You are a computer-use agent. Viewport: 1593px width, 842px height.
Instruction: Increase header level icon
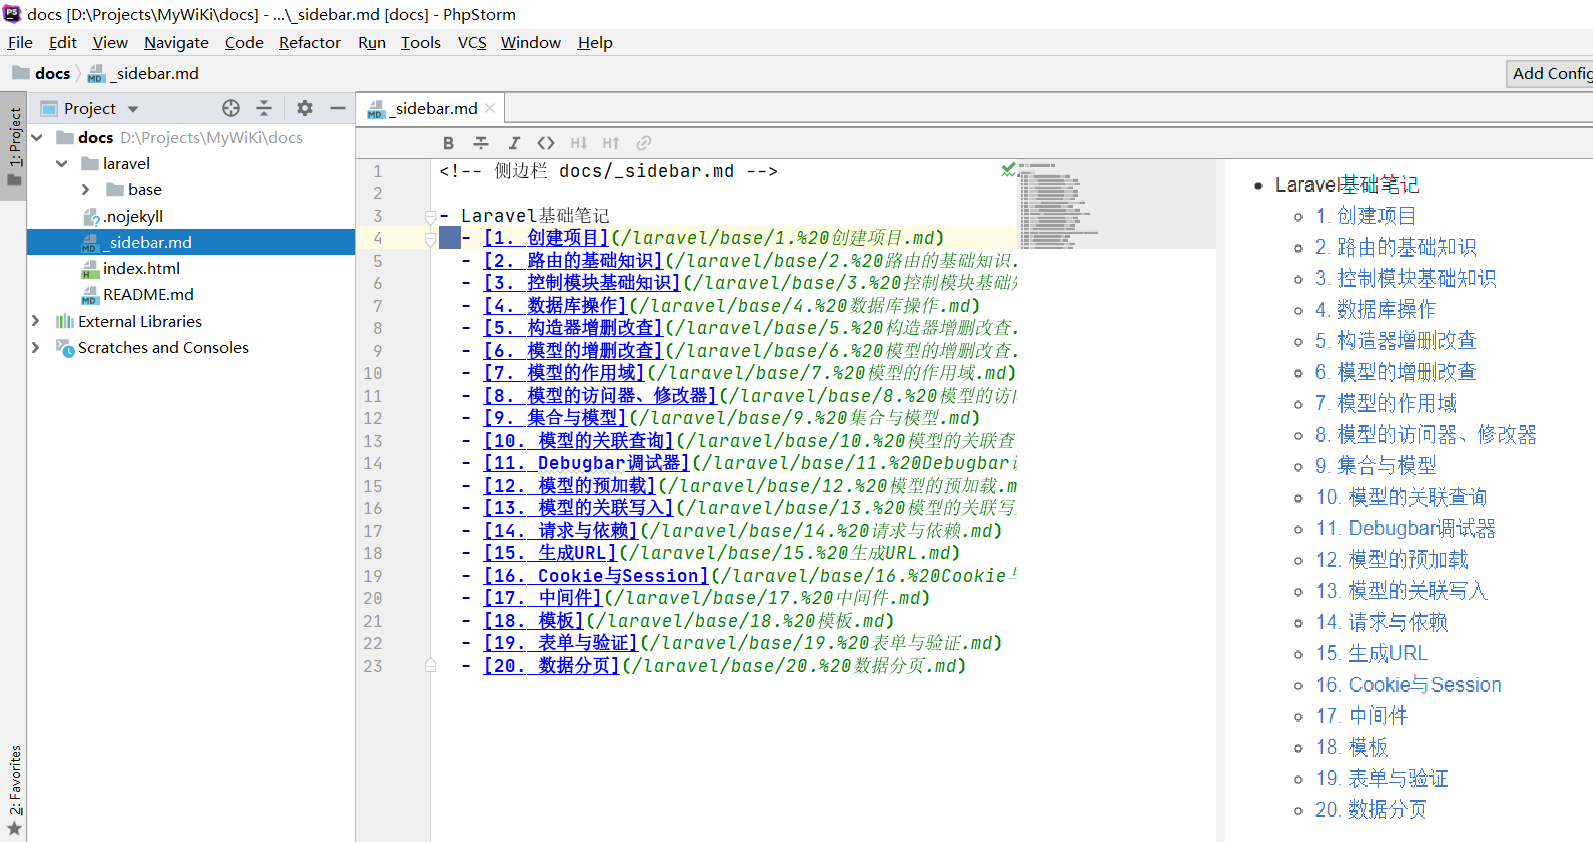[x=611, y=143]
